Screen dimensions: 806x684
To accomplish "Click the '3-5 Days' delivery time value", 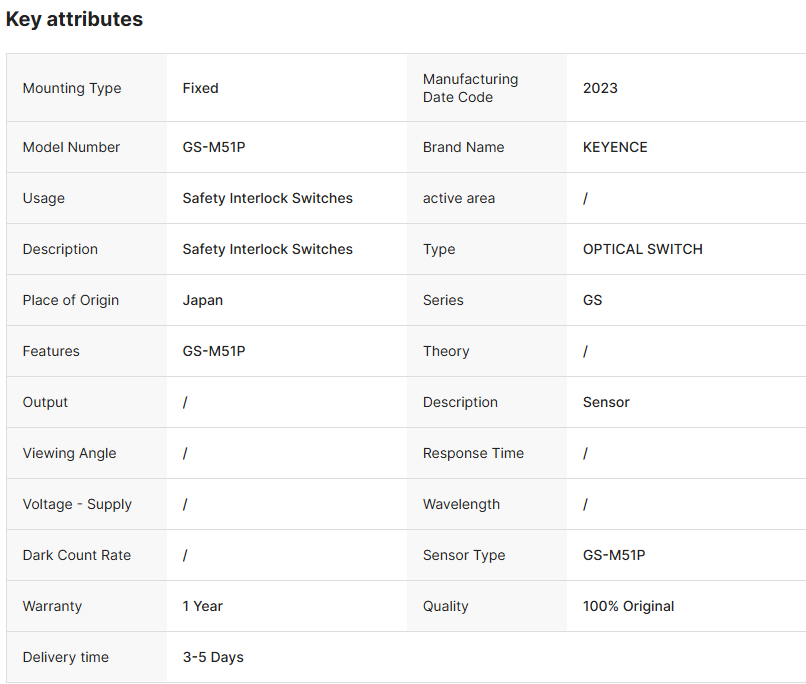I will coord(213,657).
